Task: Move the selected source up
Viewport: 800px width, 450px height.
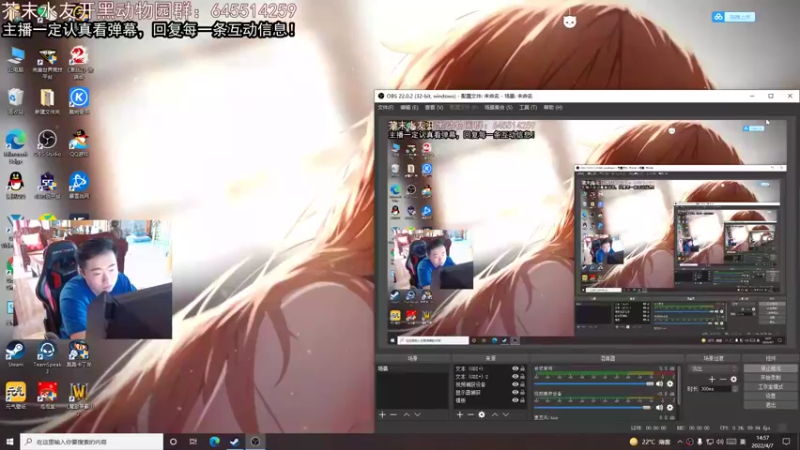Action: click(494, 415)
